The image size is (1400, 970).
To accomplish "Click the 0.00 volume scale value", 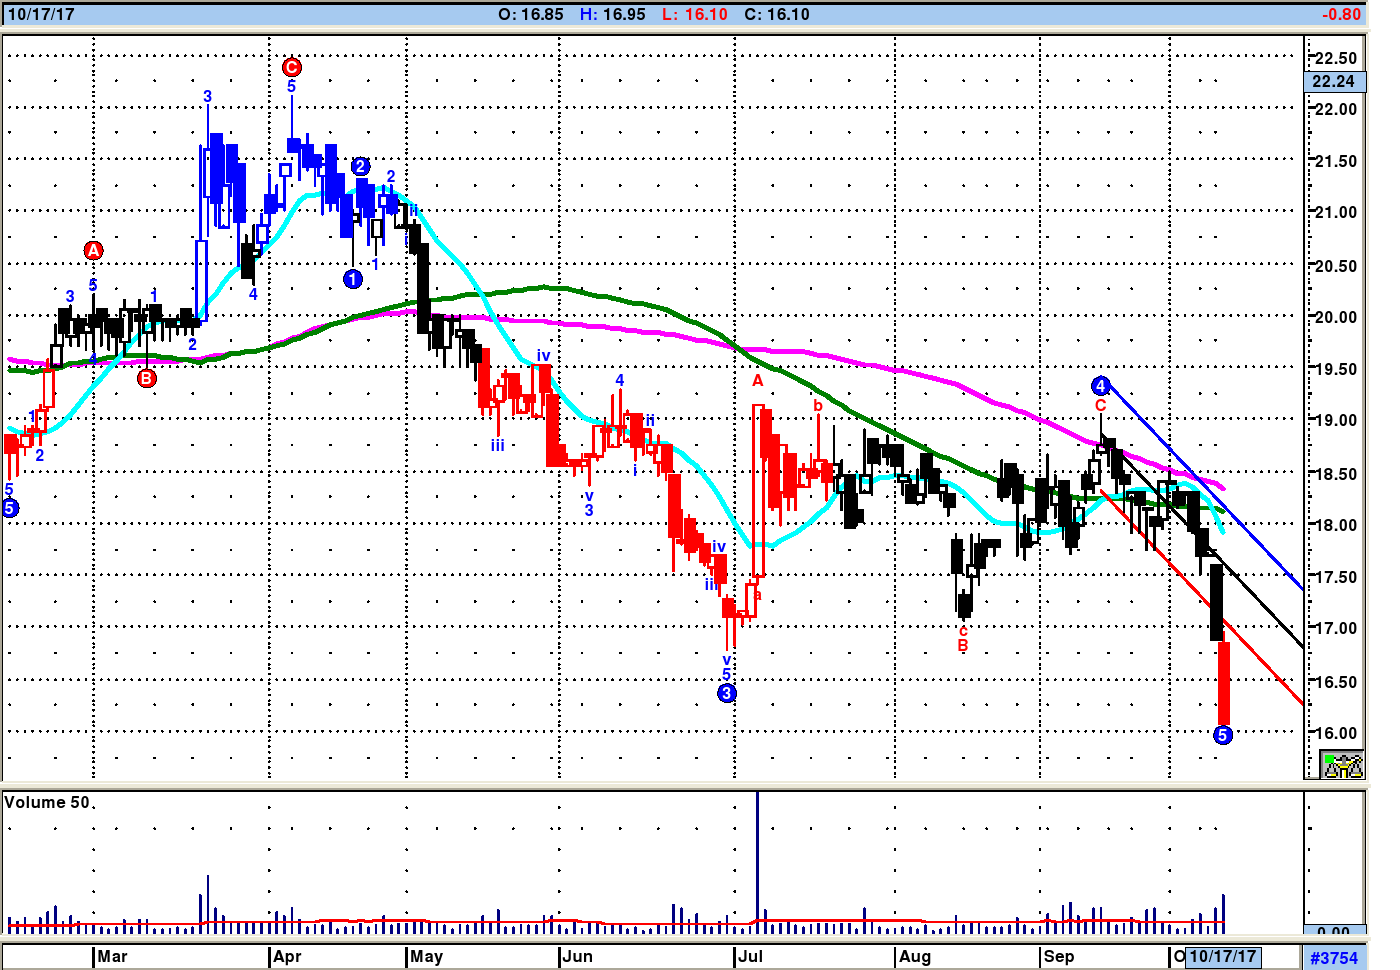I will click(1334, 931).
